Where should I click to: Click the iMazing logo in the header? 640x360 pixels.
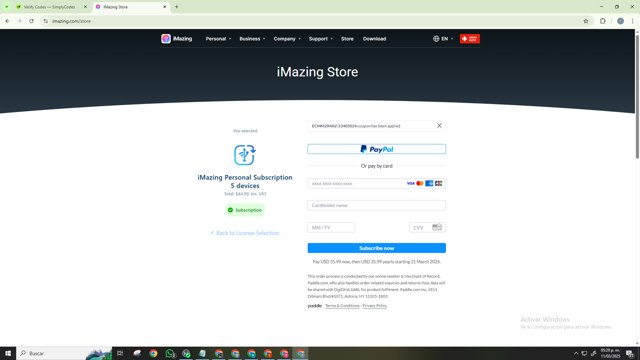[176, 39]
